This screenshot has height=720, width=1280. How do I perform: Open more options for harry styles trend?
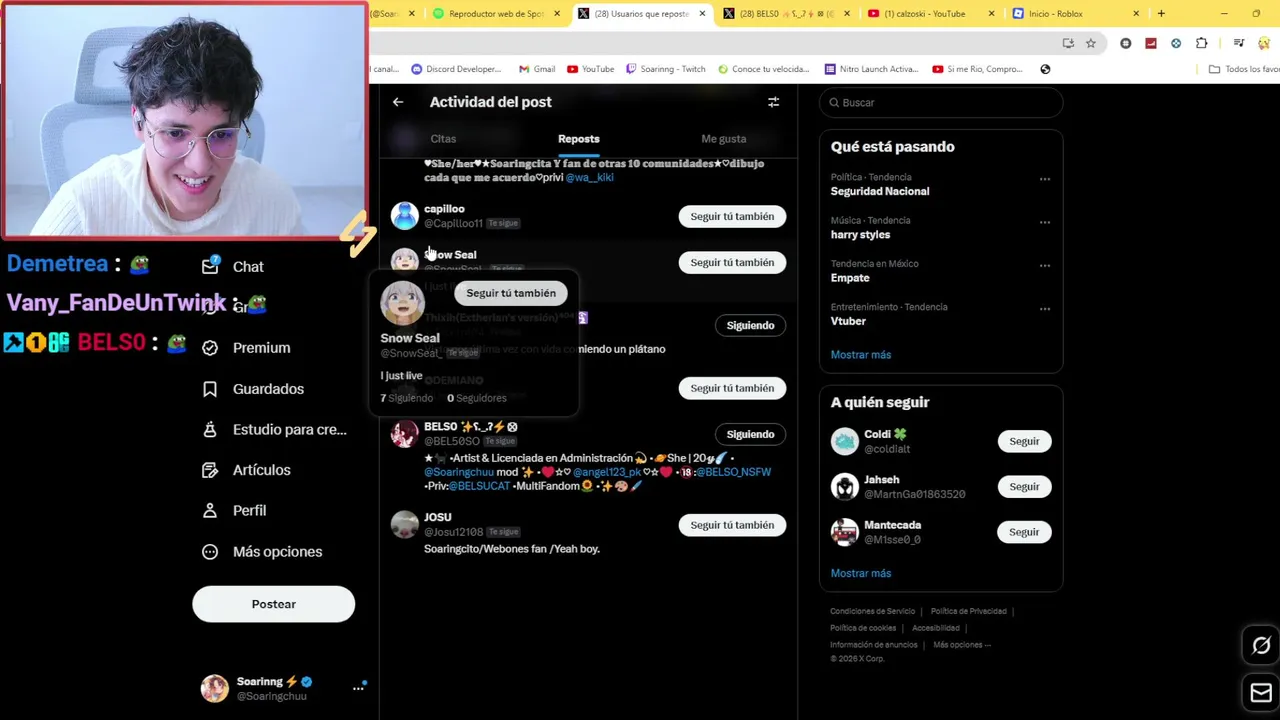pos(1044,222)
